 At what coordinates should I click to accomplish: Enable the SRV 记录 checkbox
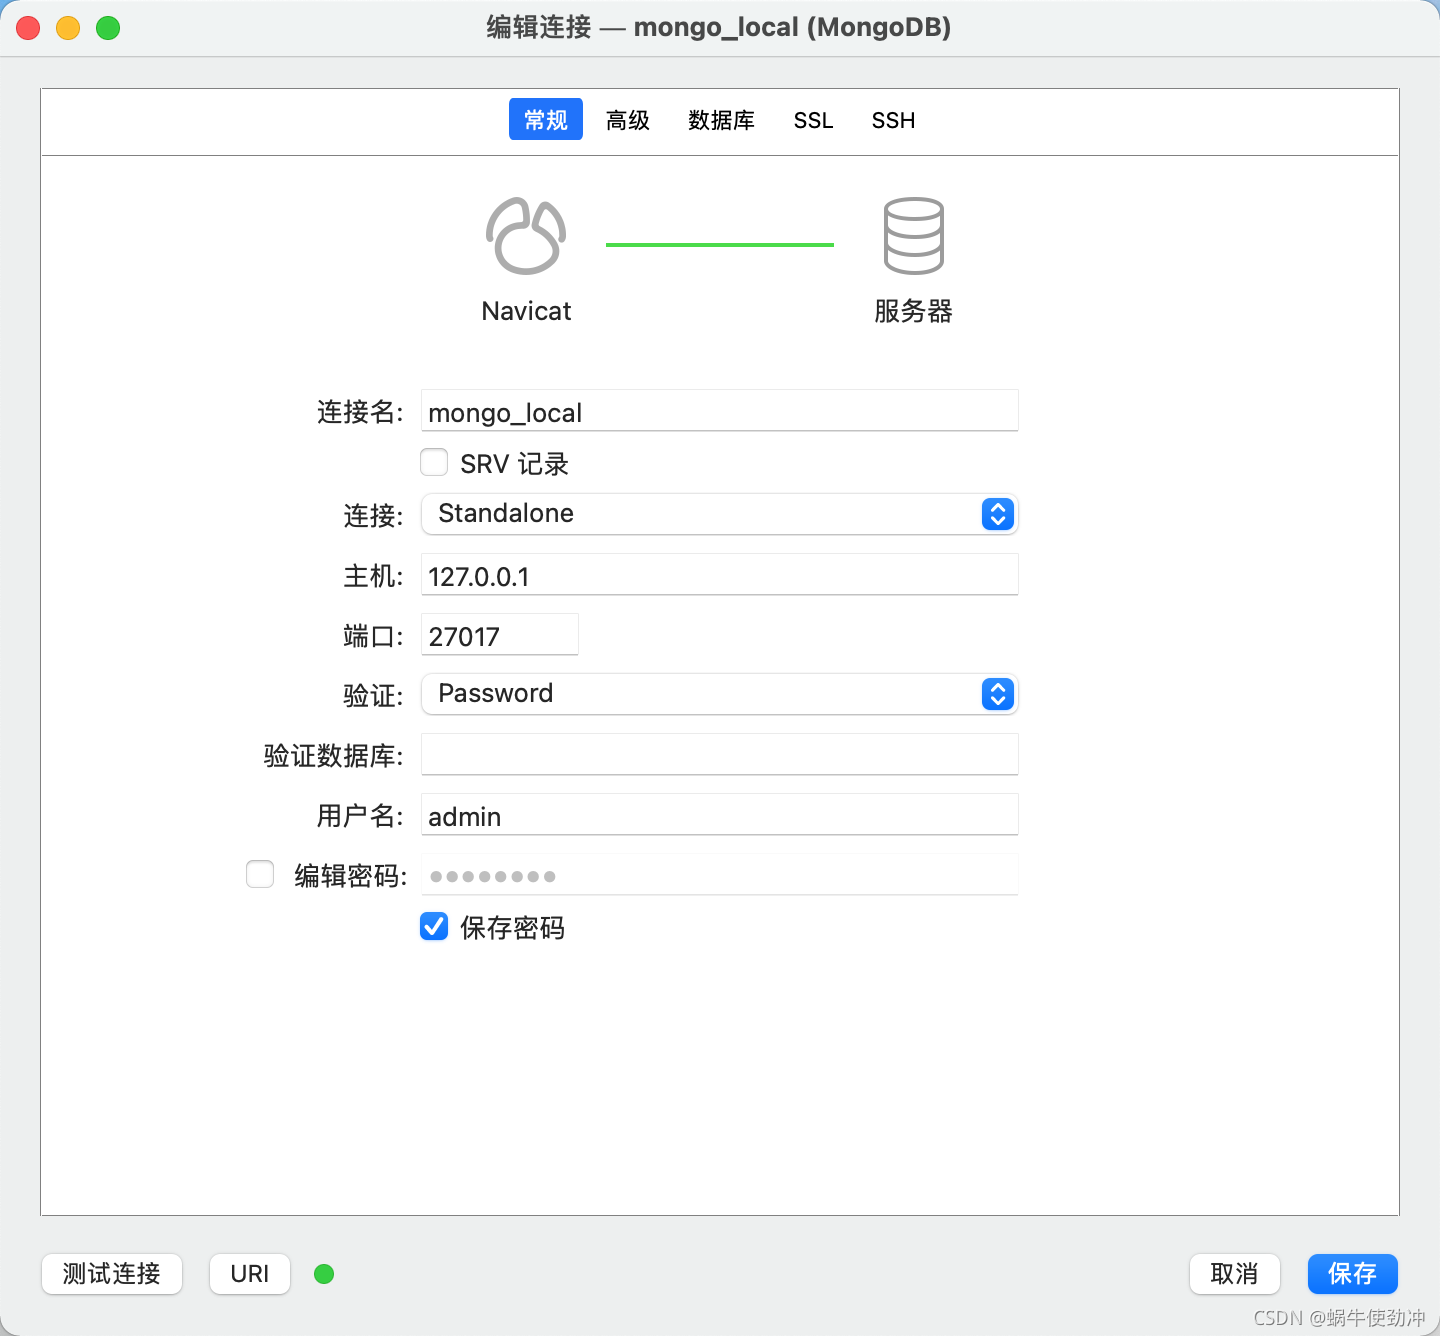point(433,462)
